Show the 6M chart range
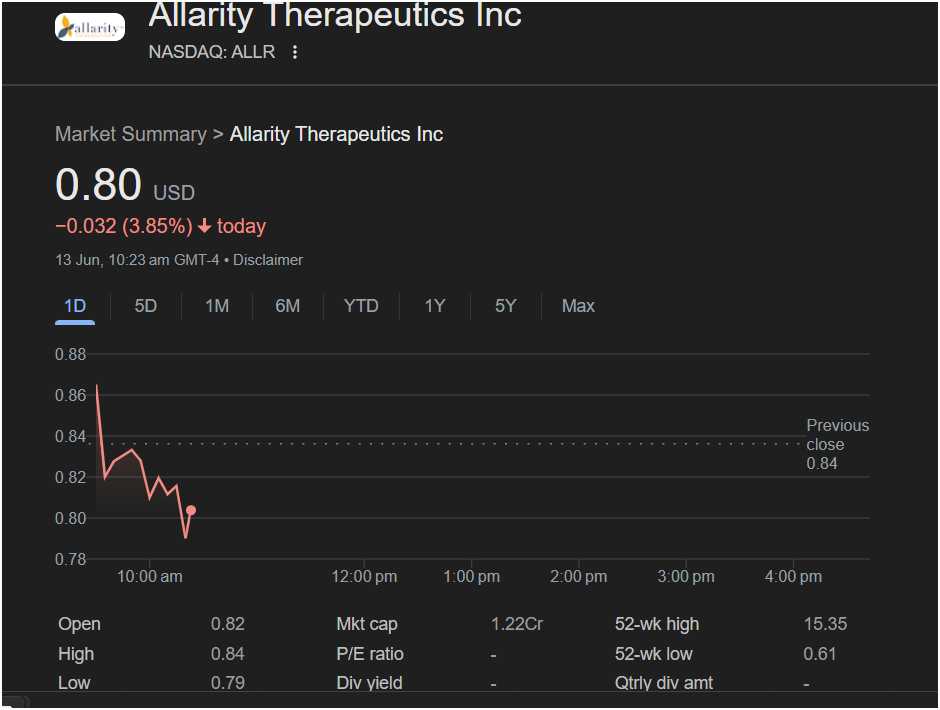 coord(288,306)
